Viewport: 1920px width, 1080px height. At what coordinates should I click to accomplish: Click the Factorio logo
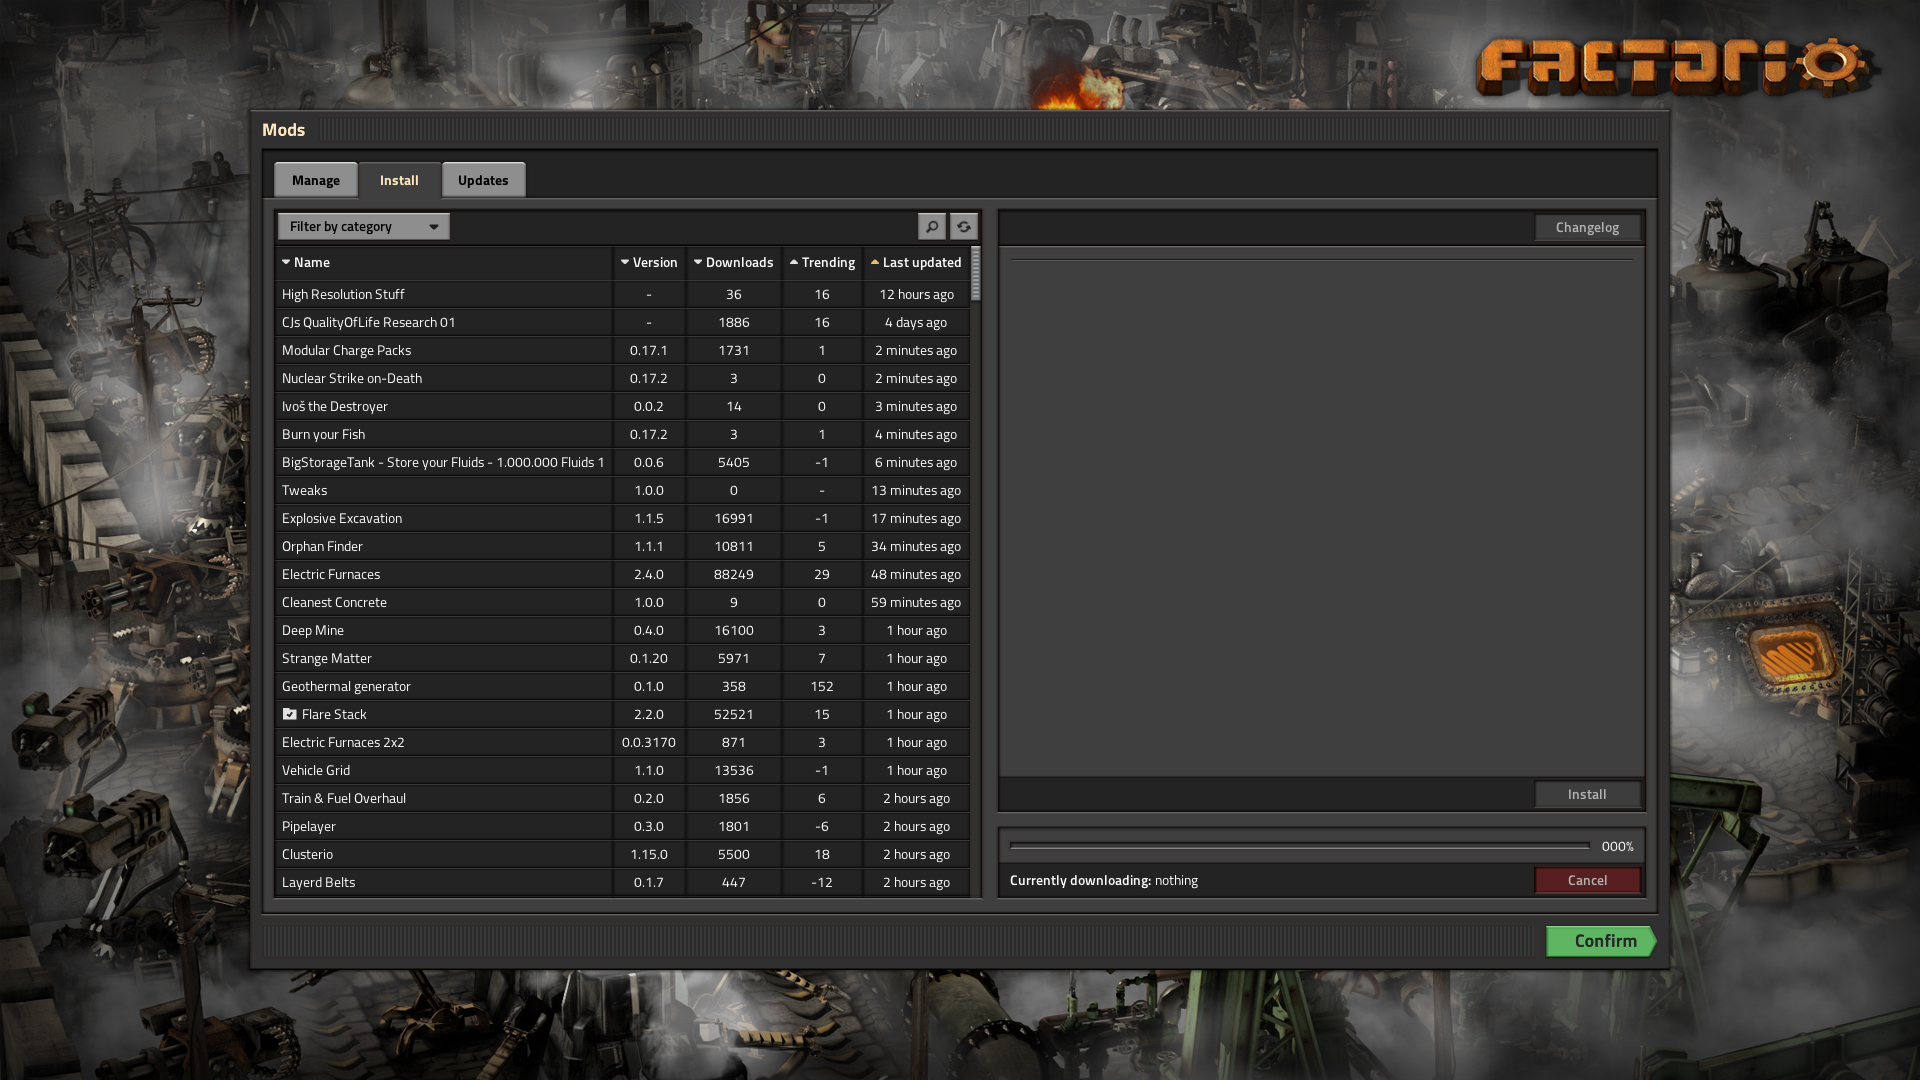click(x=1675, y=68)
